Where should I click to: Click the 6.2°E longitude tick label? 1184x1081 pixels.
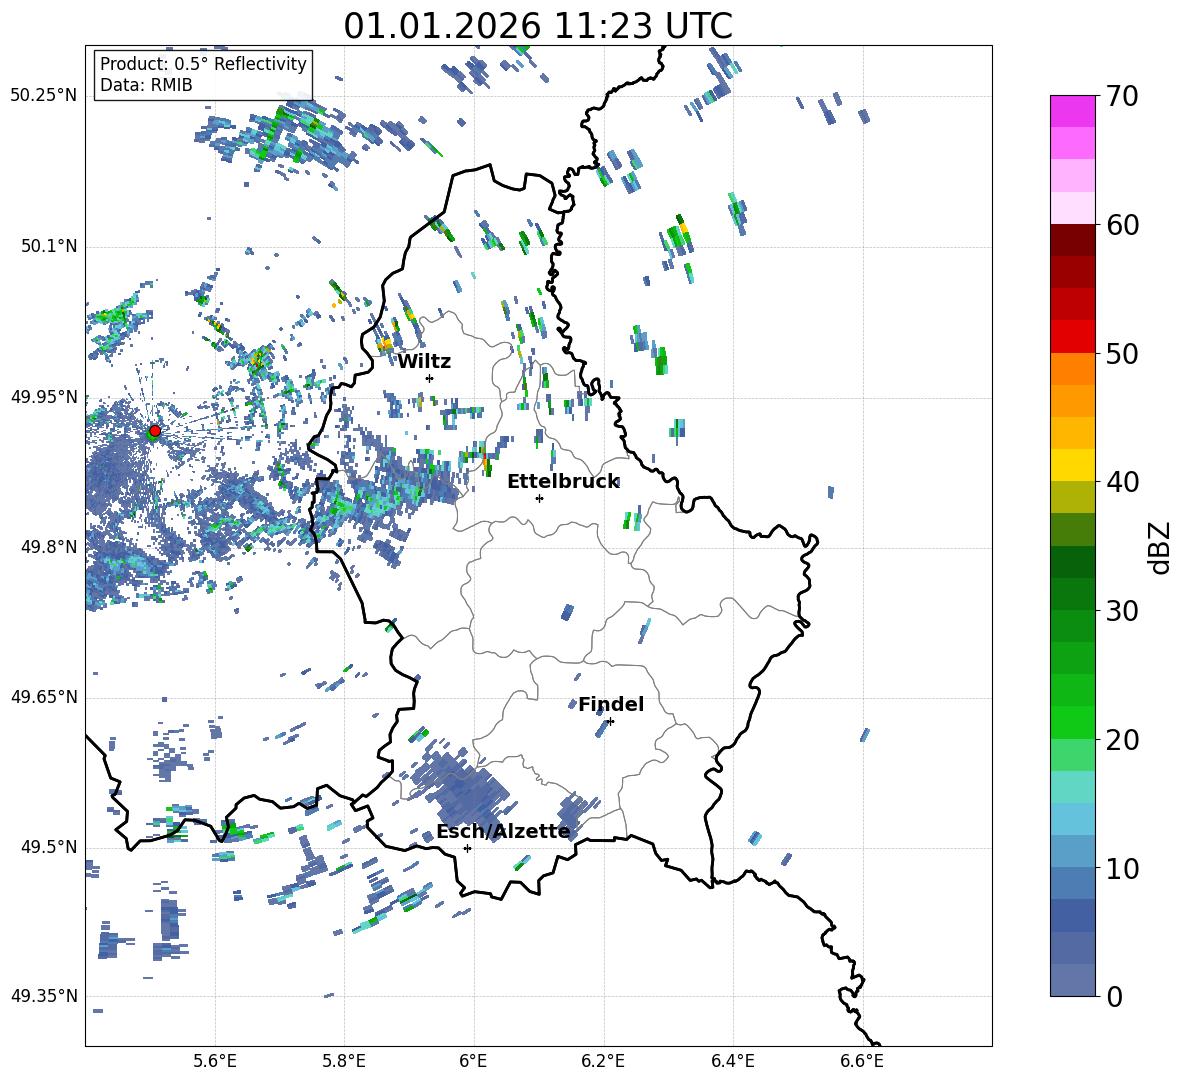[603, 1060]
